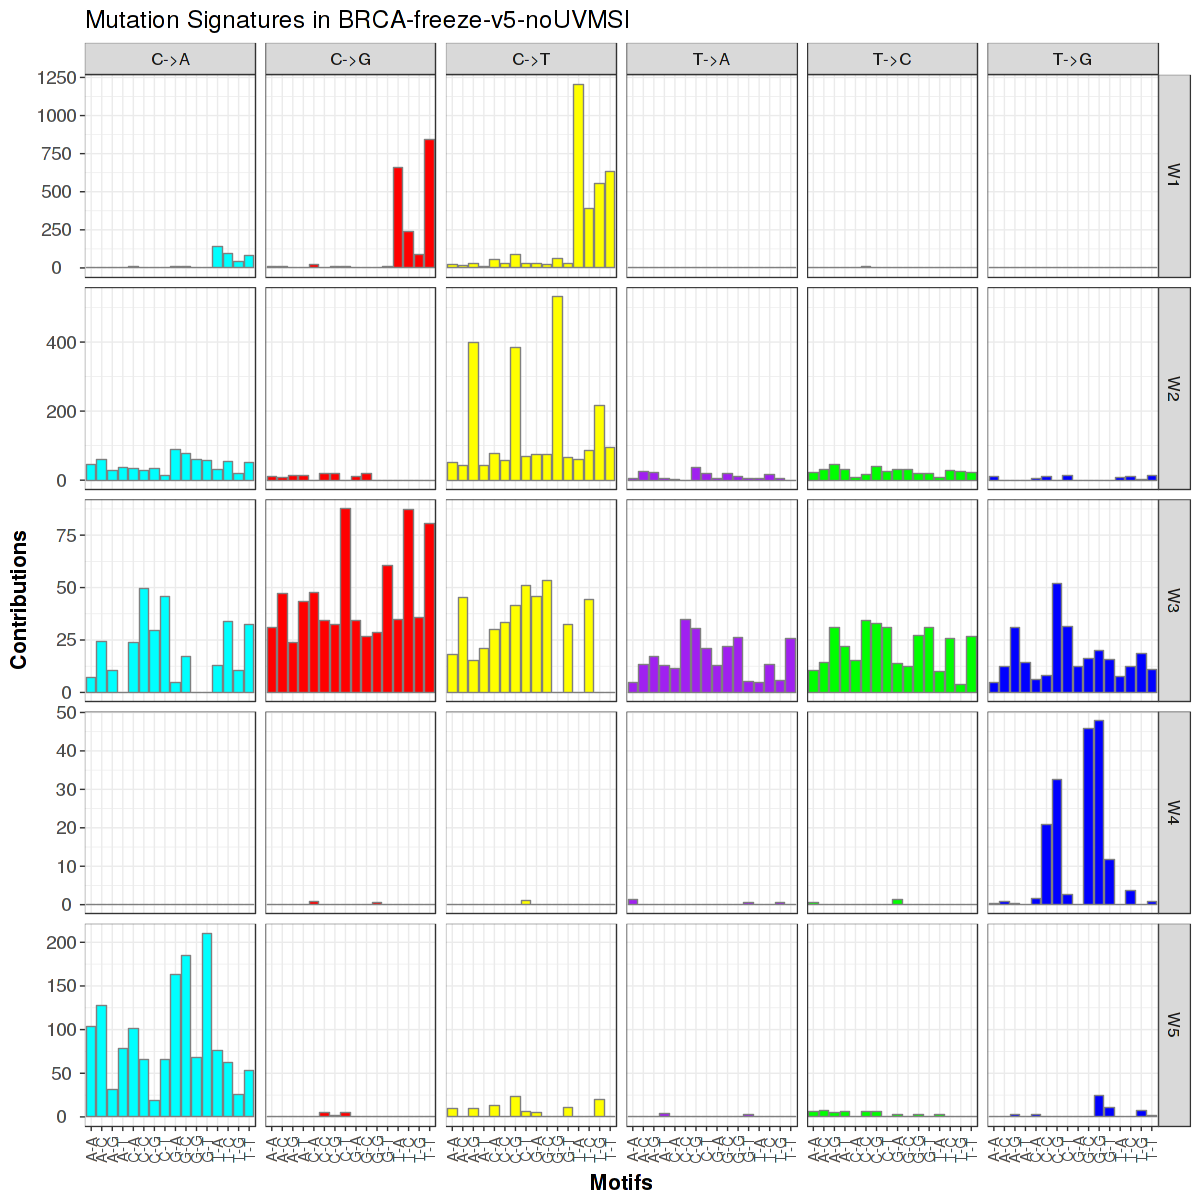
Task: Select the tallest red bar in W1 row
Action: coord(429,203)
